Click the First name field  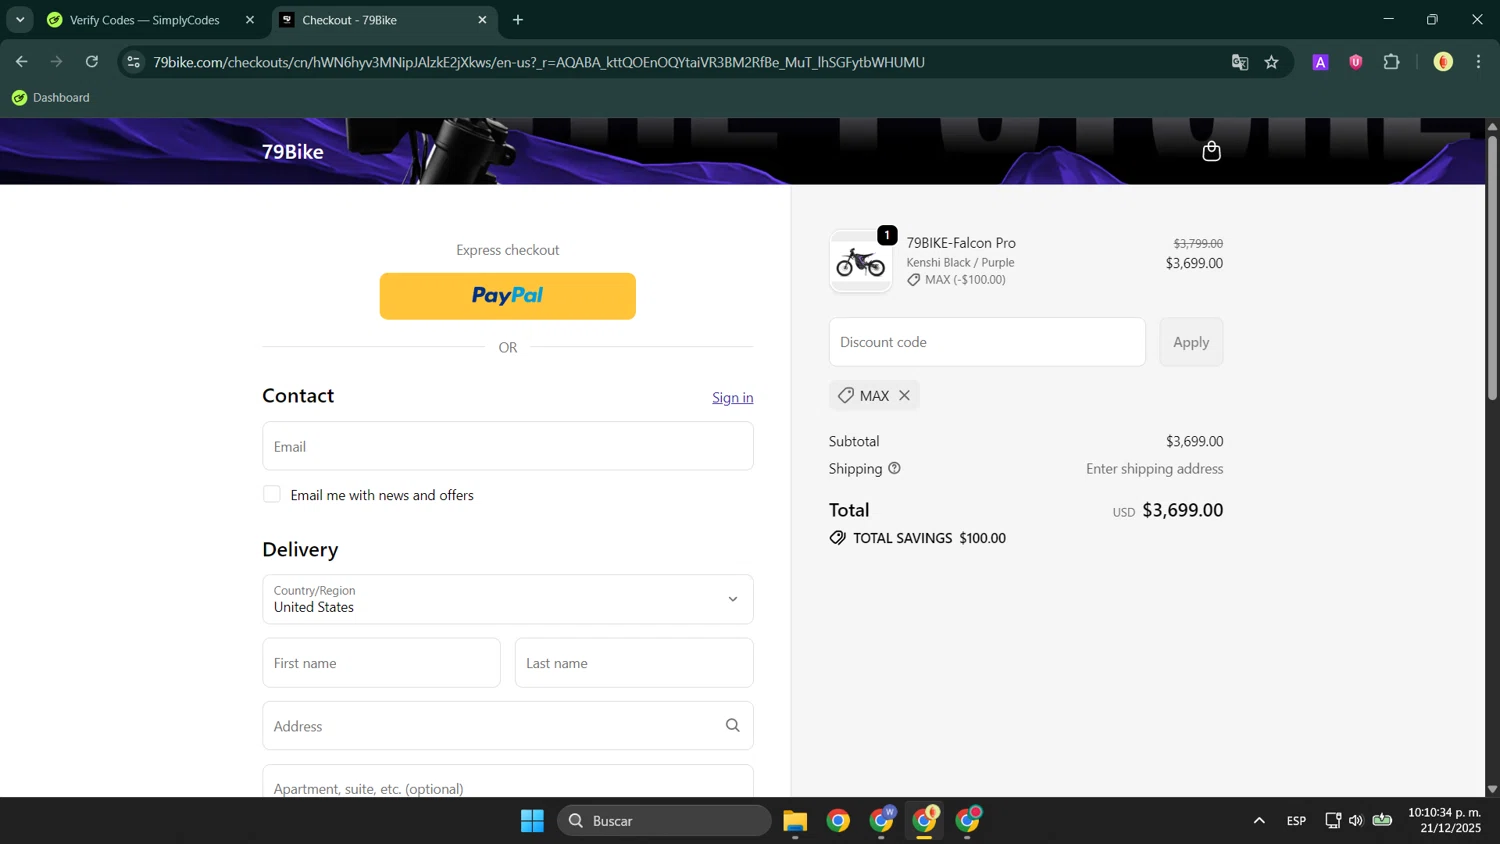click(381, 663)
